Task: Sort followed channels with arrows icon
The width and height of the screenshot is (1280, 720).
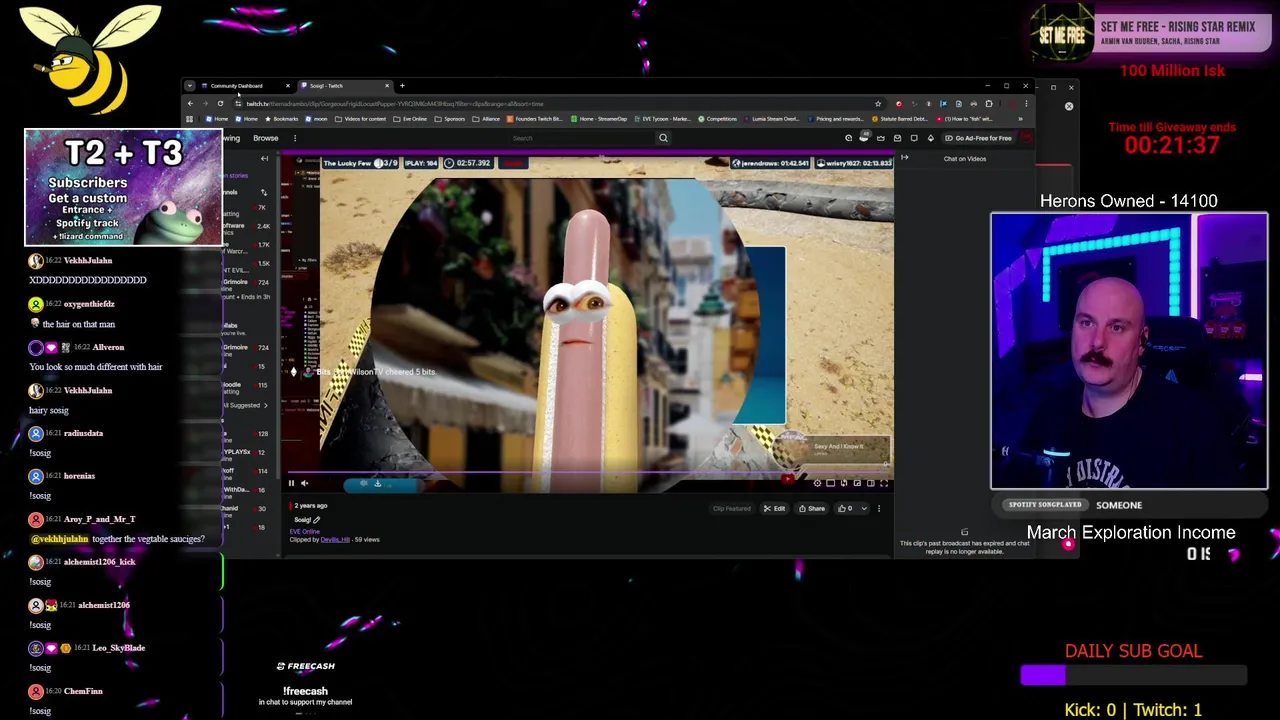Action: point(263,192)
